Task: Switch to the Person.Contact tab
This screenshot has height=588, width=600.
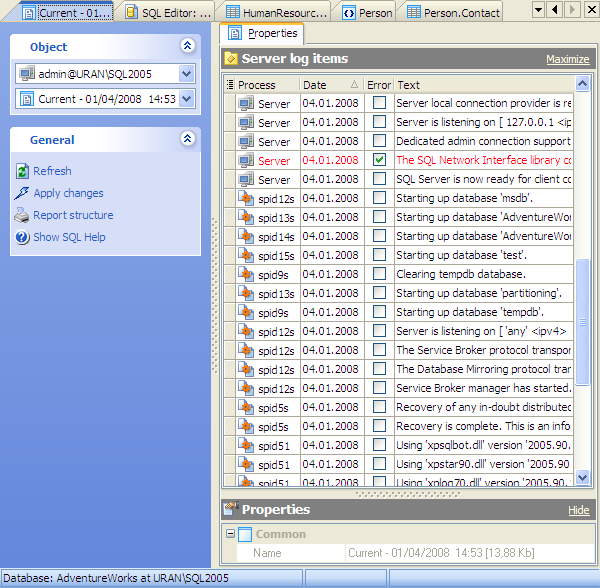Action: click(x=453, y=13)
